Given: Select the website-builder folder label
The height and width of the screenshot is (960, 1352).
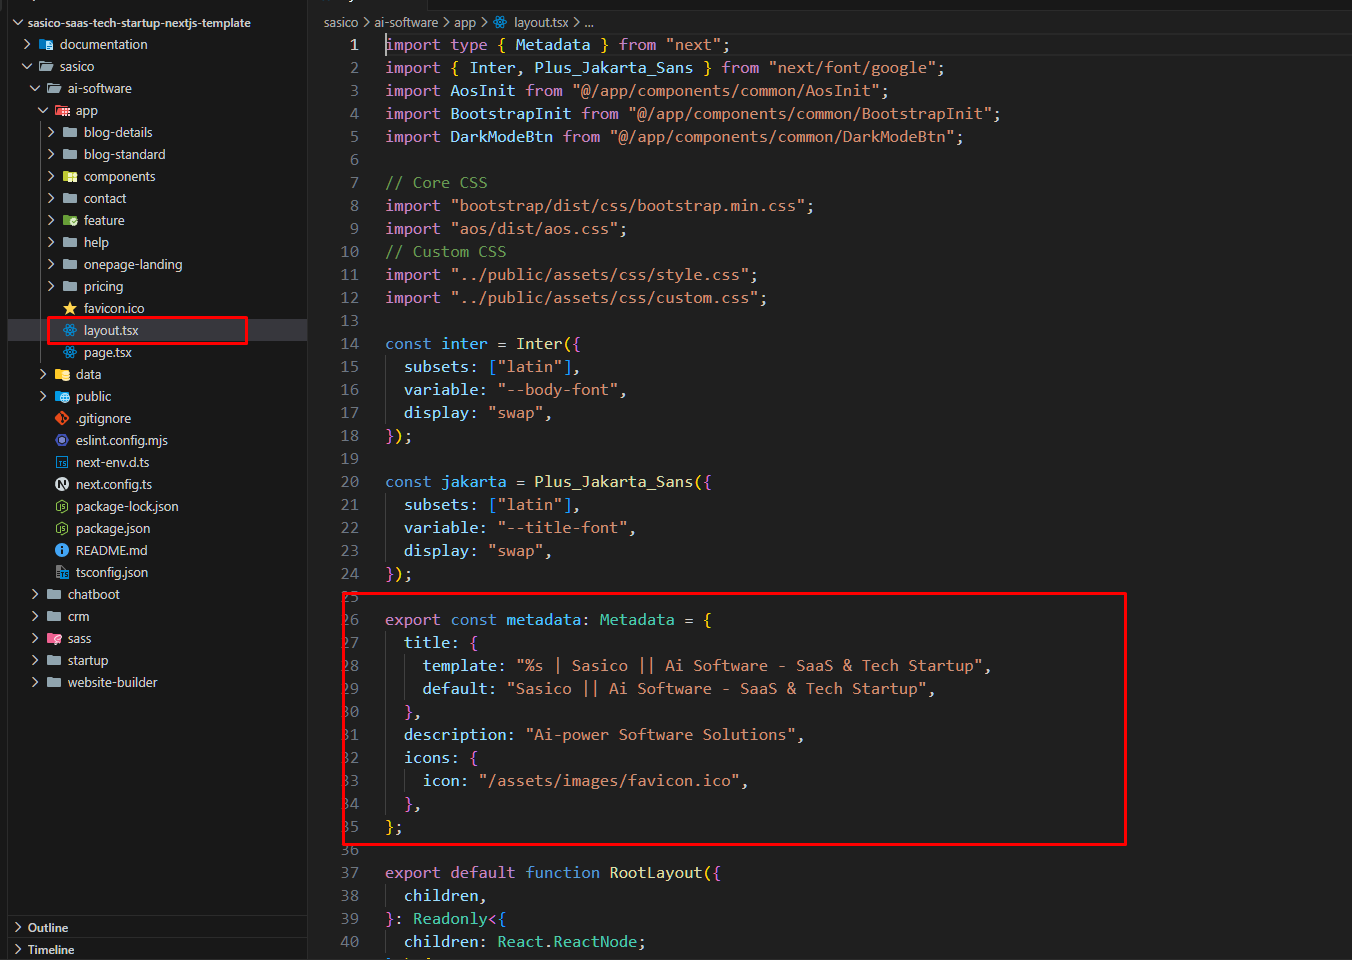Looking at the screenshot, I should pyautogui.click(x=113, y=682).
